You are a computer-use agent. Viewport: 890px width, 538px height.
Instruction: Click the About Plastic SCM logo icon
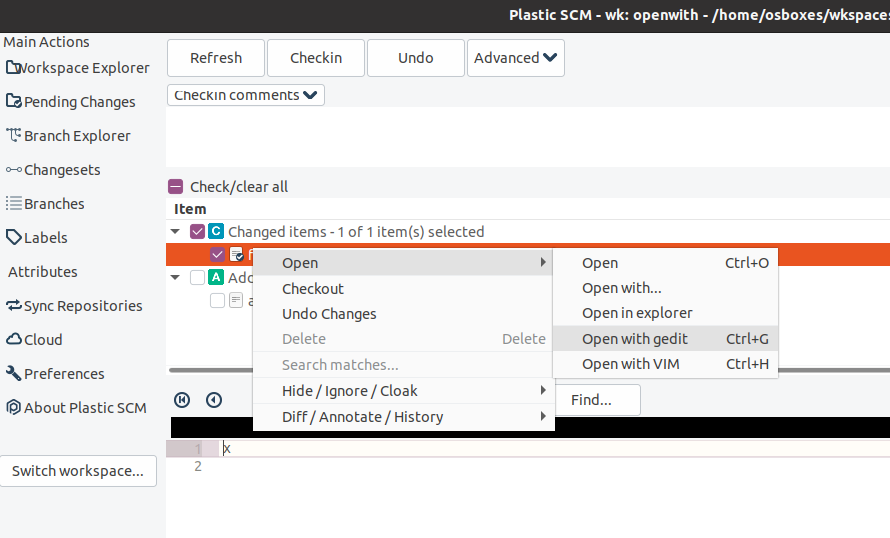(x=14, y=407)
